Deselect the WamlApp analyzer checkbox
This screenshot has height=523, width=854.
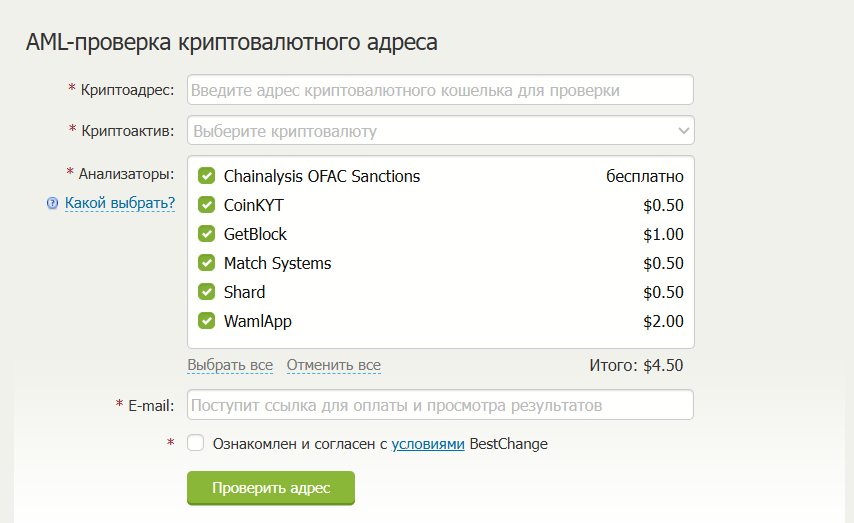[x=207, y=321]
